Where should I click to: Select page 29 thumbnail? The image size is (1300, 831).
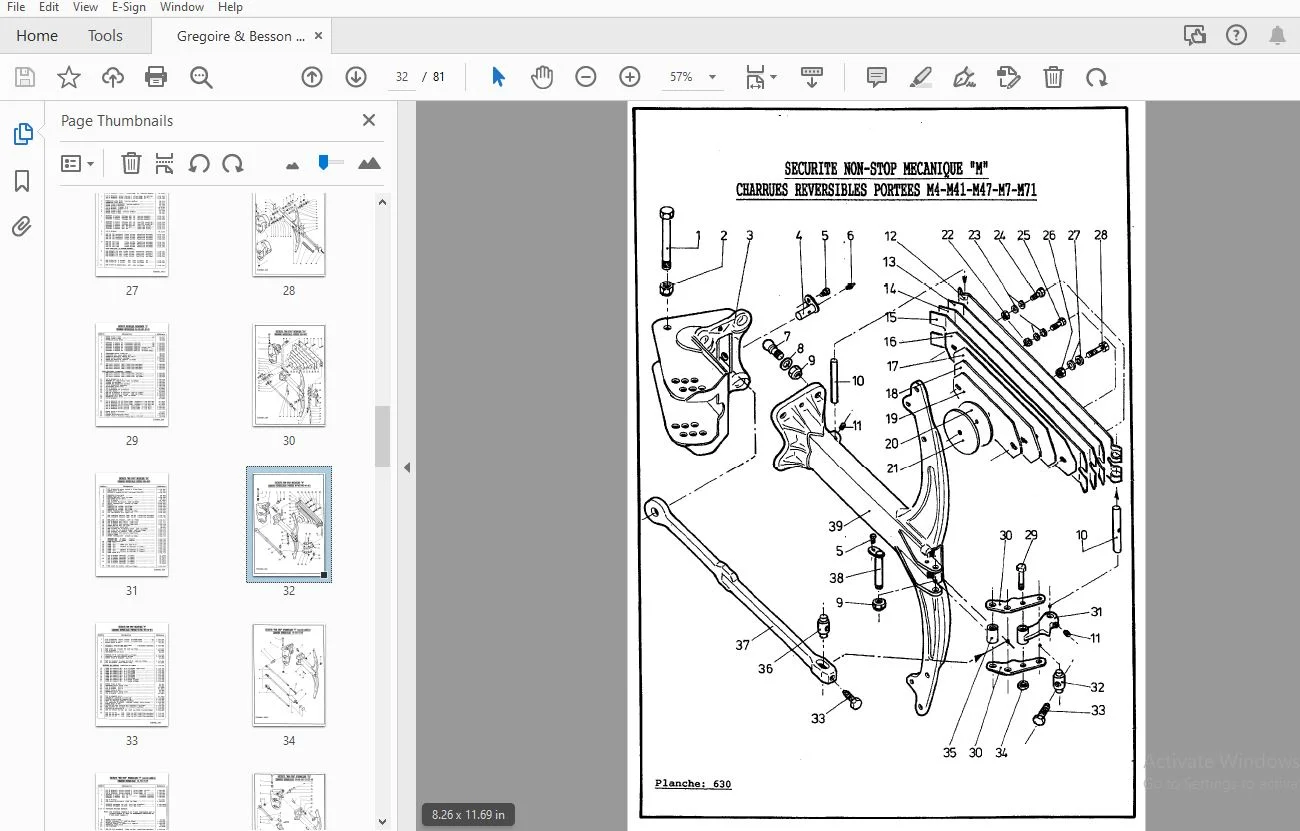(132, 375)
